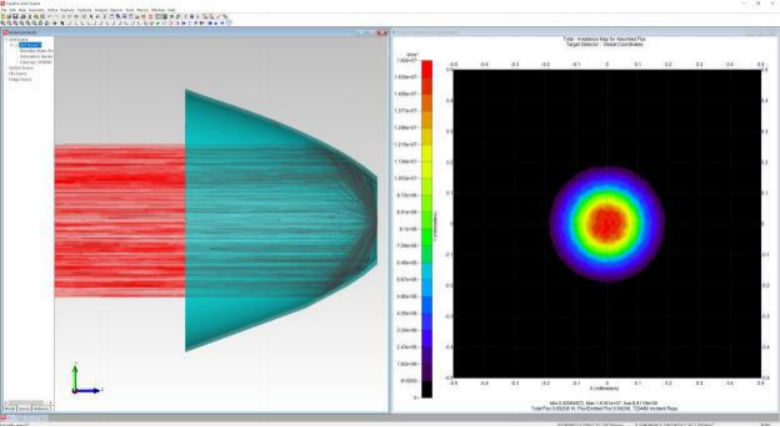The width and height of the screenshot is (780, 427).
Task: Switch to the Radiance tab
Action: (41, 409)
